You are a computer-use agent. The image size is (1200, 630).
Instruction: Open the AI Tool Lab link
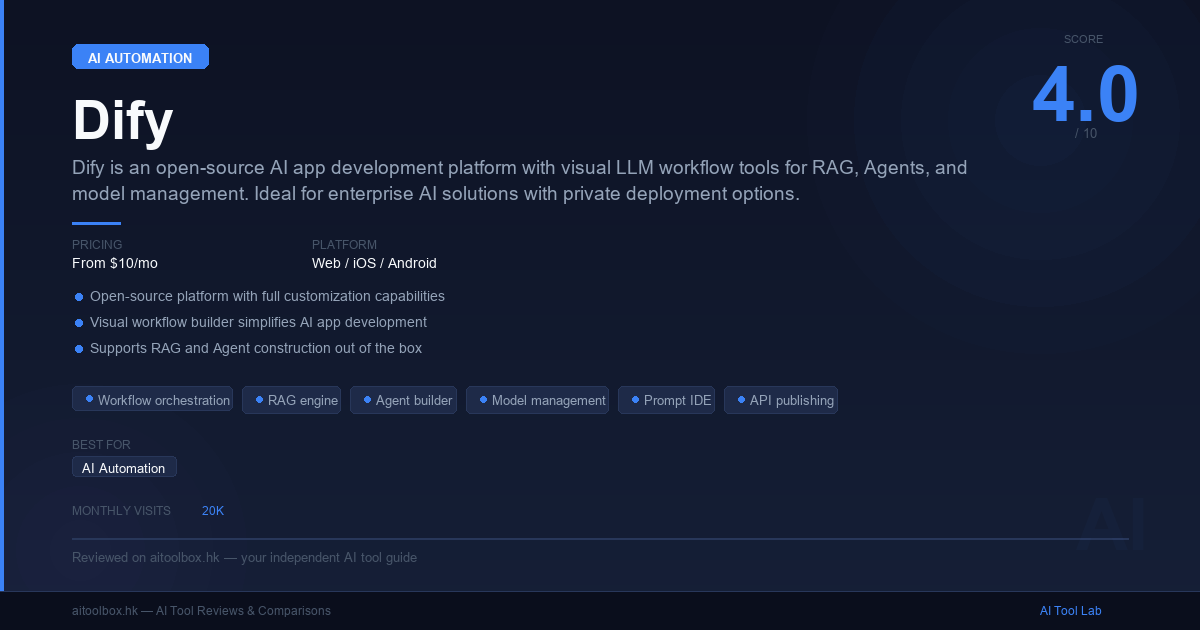point(1070,611)
